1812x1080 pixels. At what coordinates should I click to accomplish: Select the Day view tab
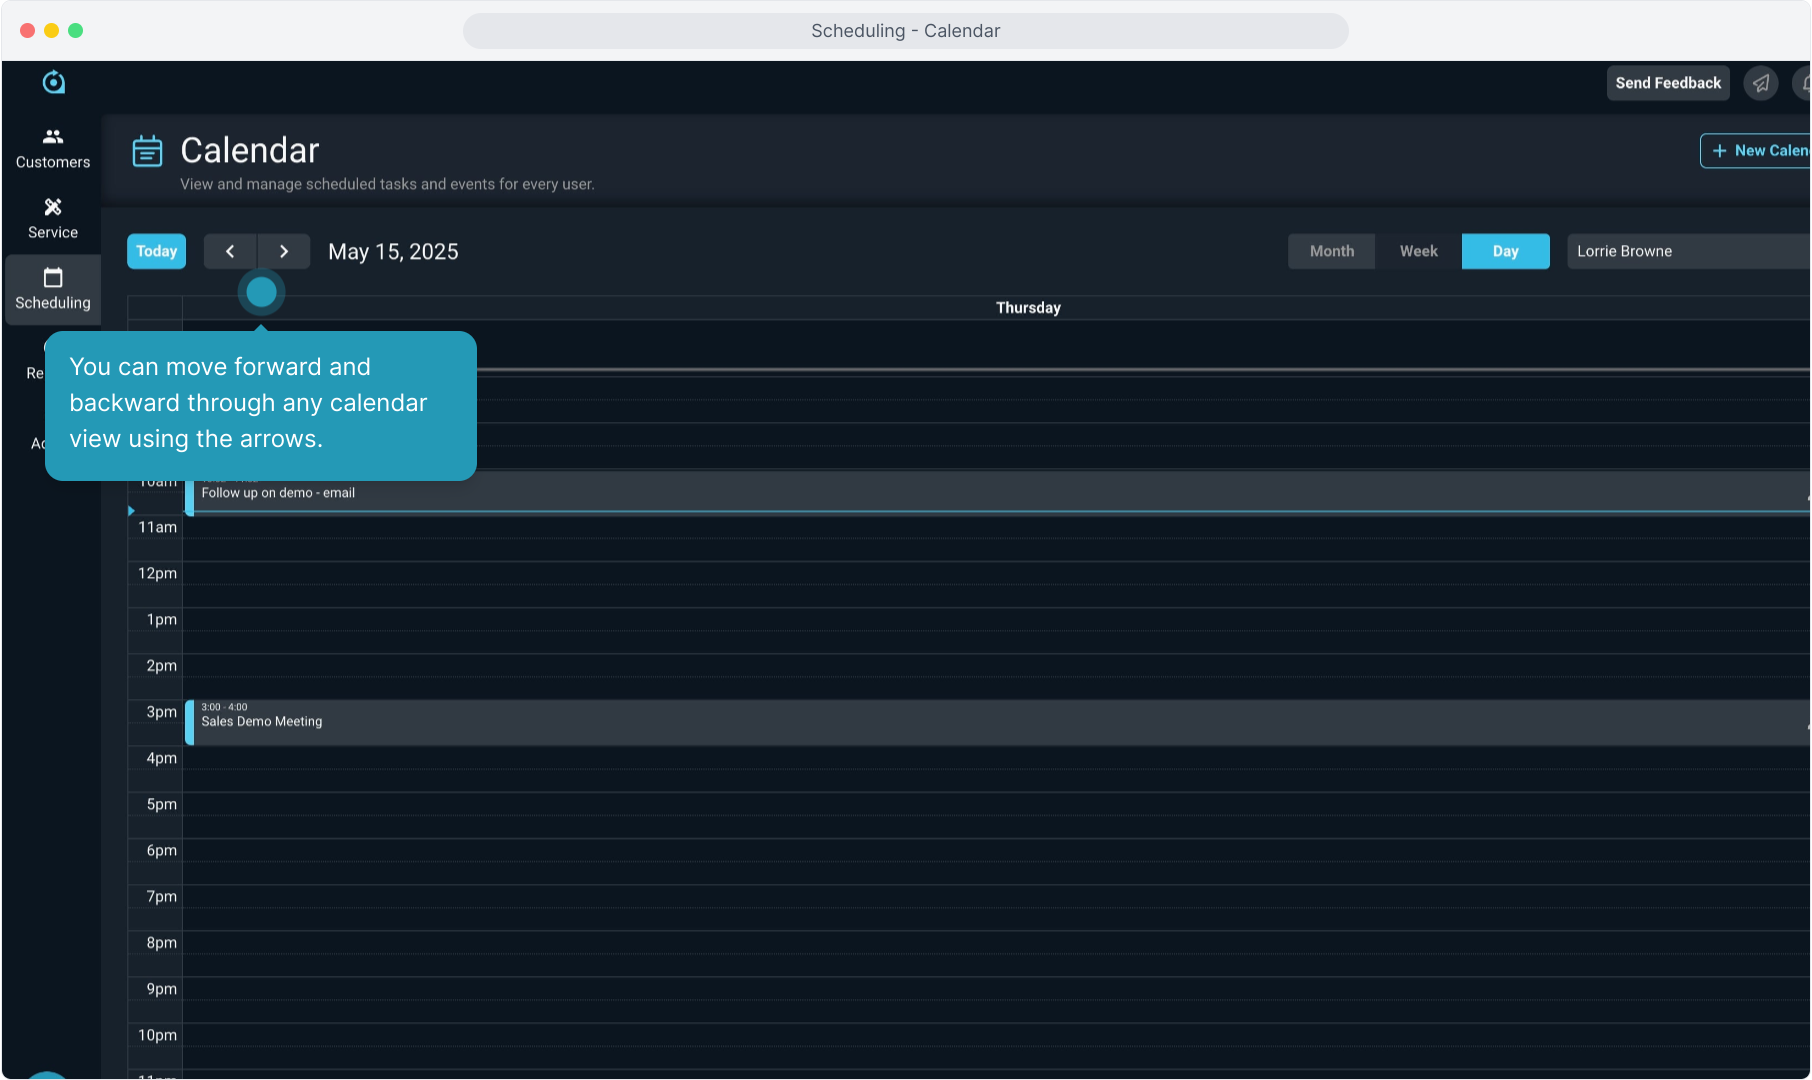click(x=1505, y=252)
